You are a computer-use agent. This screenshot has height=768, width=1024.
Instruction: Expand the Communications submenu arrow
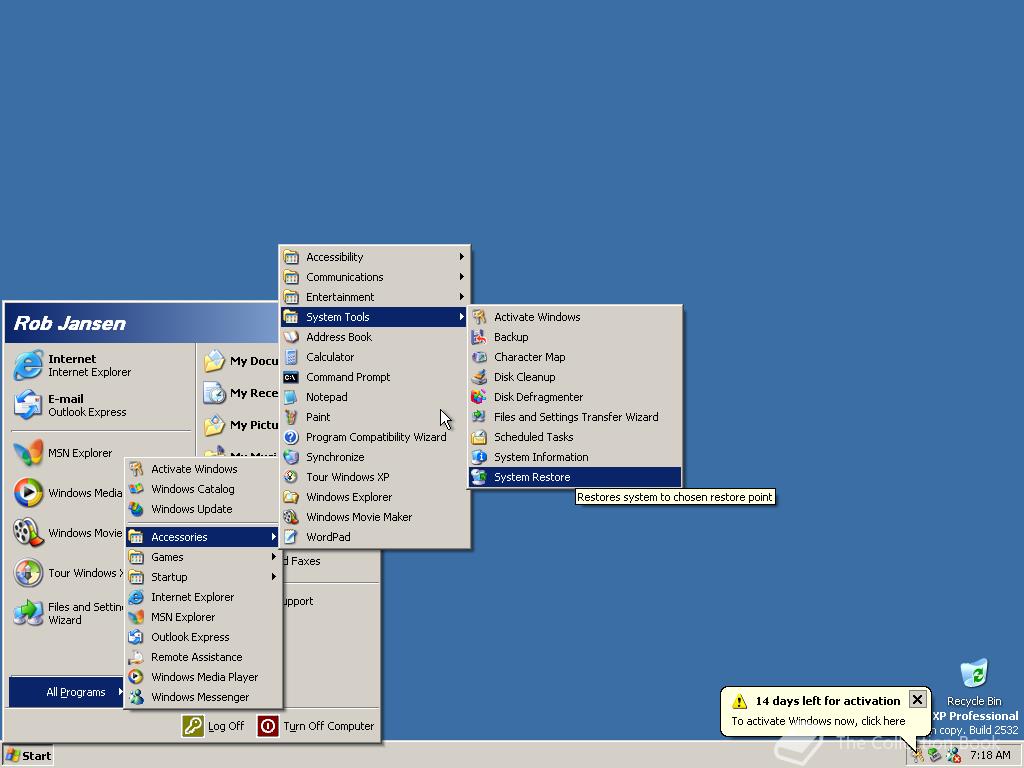point(461,277)
